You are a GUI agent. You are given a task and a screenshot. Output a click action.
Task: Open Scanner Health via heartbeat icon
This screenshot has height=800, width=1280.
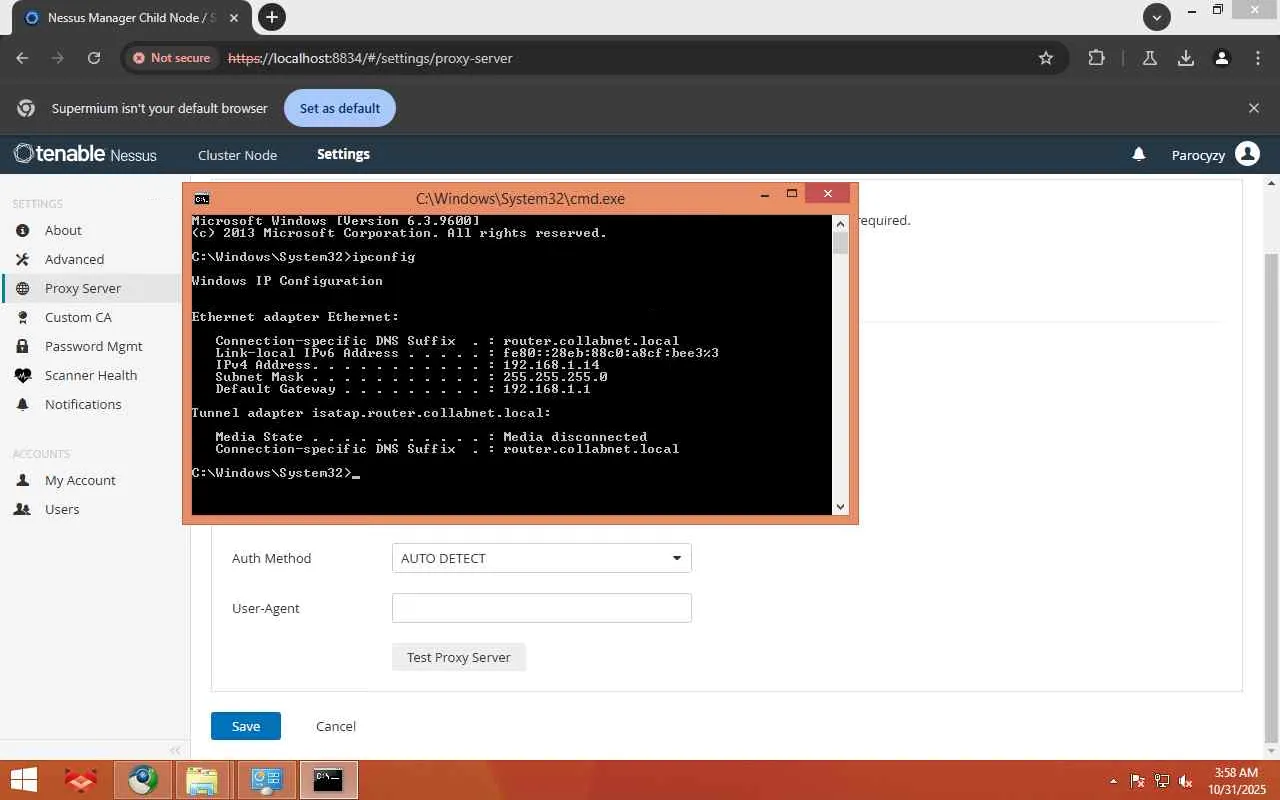(x=23, y=375)
